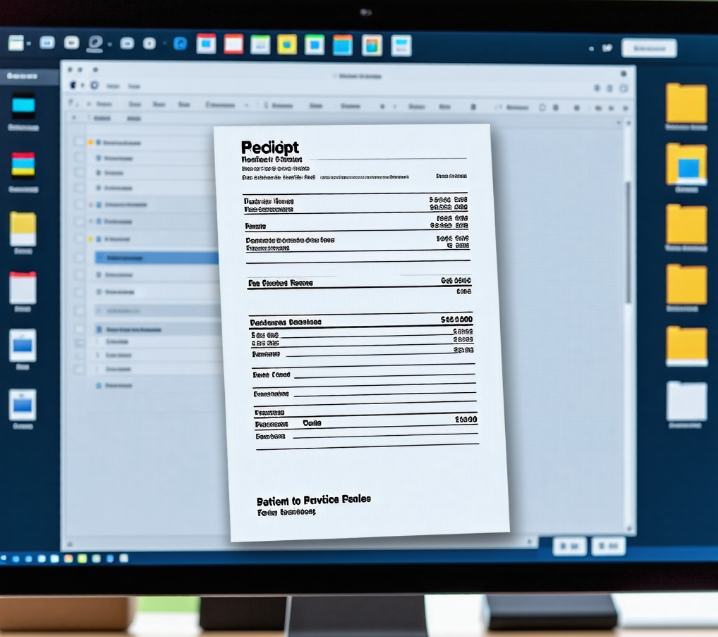Click the receipt document page titled Pediopt

click(361, 332)
